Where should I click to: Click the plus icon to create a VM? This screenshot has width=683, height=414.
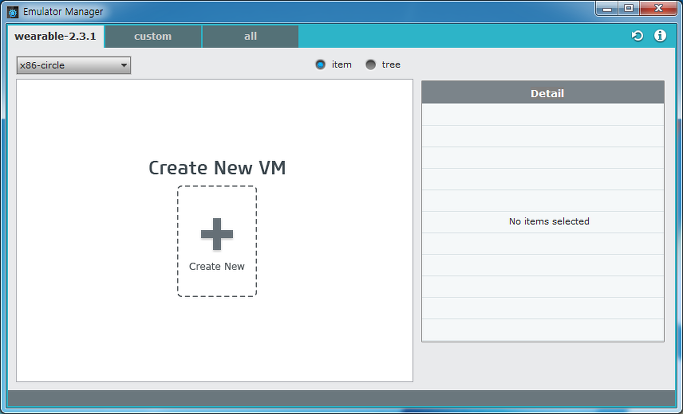(217, 234)
